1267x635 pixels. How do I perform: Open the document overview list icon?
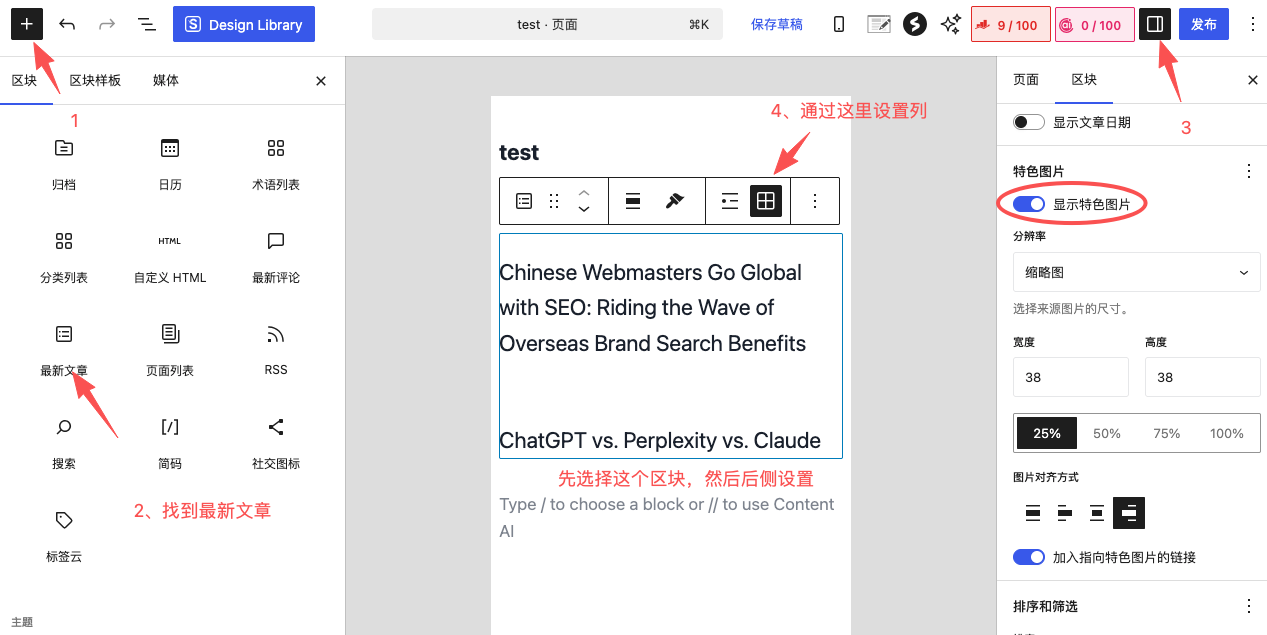pyautogui.click(x=146, y=24)
